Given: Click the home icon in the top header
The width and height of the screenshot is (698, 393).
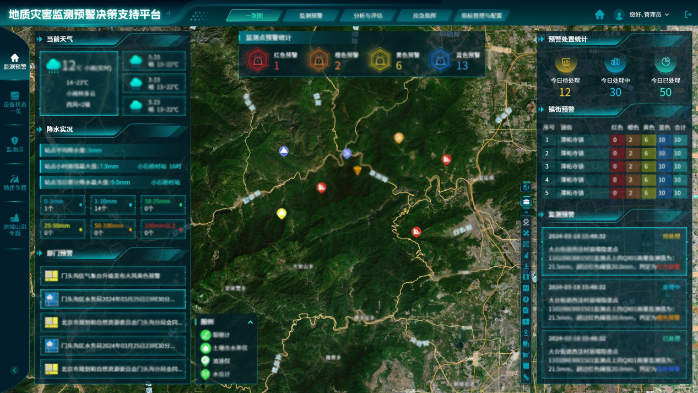Looking at the screenshot, I should point(600,15).
